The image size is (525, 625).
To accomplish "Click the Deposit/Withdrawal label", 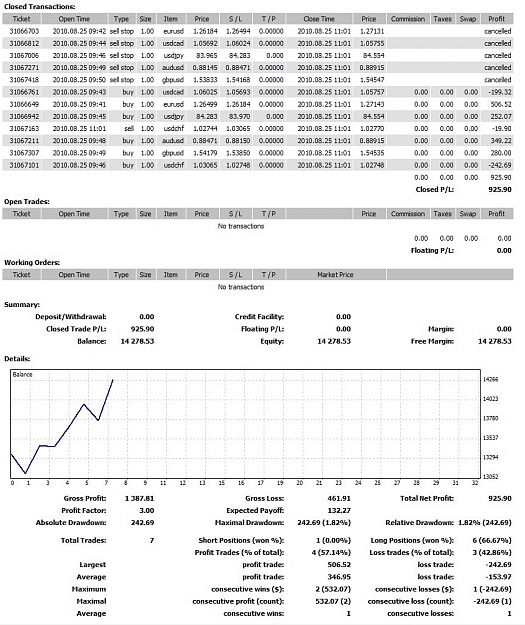I will point(71,316).
